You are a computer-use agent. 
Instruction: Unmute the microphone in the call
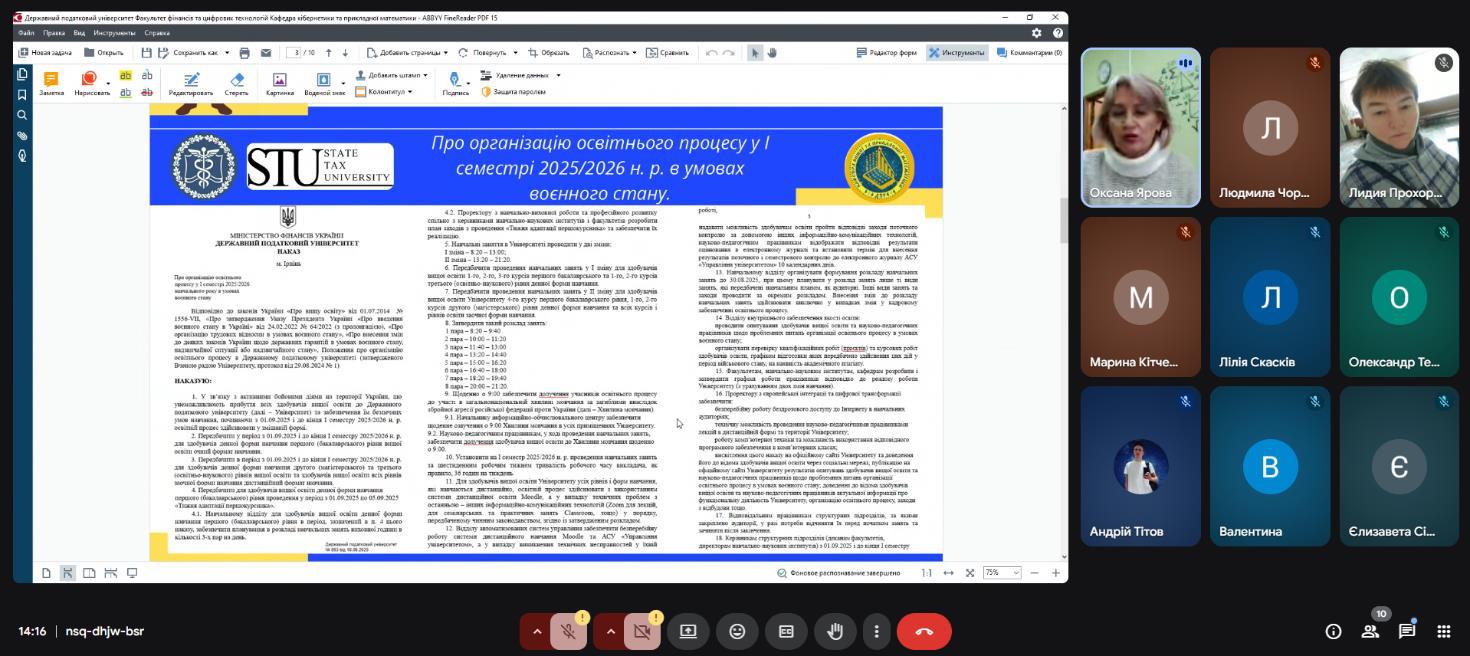tap(568, 631)
